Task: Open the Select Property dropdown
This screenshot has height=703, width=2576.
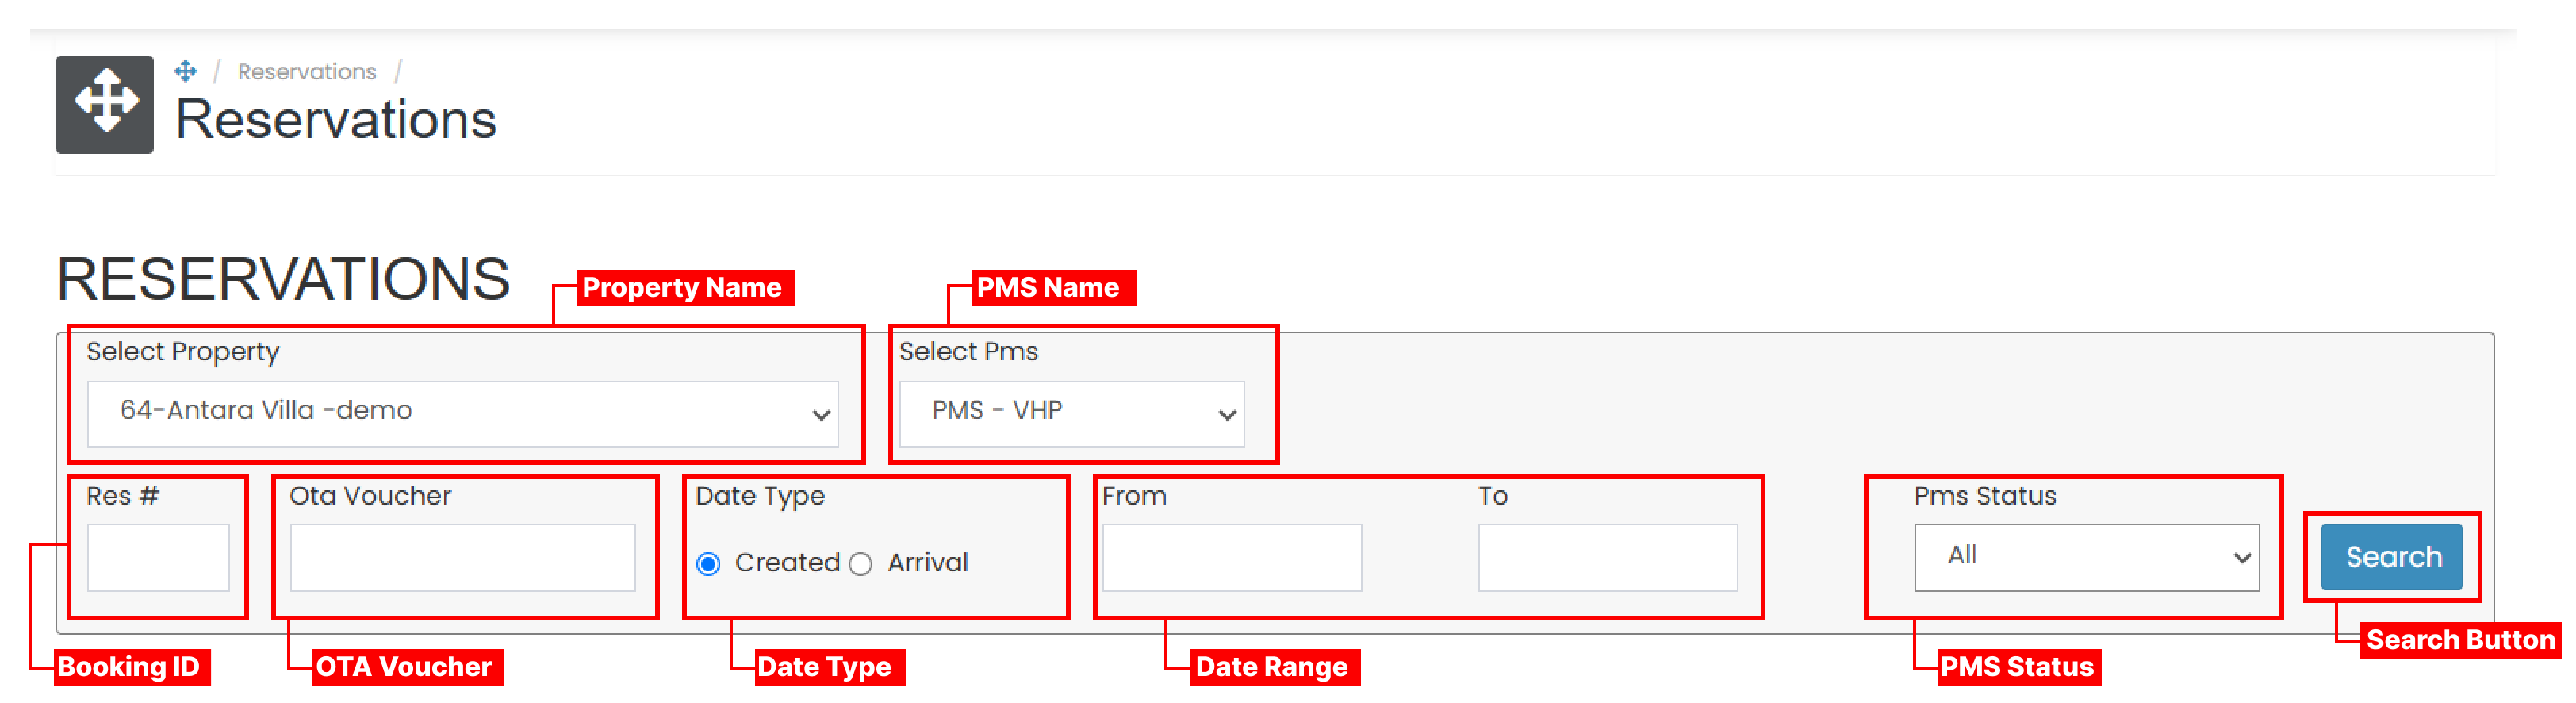Action: click(x=463, y=413)
